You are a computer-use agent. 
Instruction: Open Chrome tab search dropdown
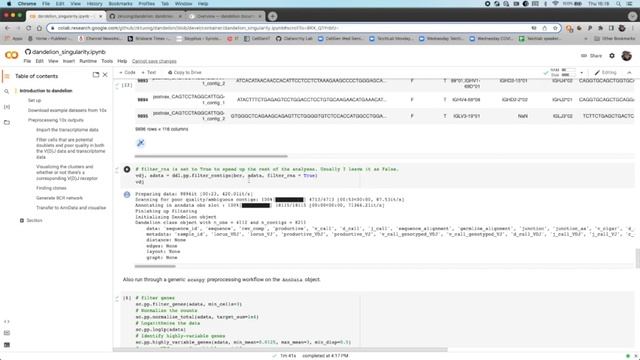coord(633,16)
